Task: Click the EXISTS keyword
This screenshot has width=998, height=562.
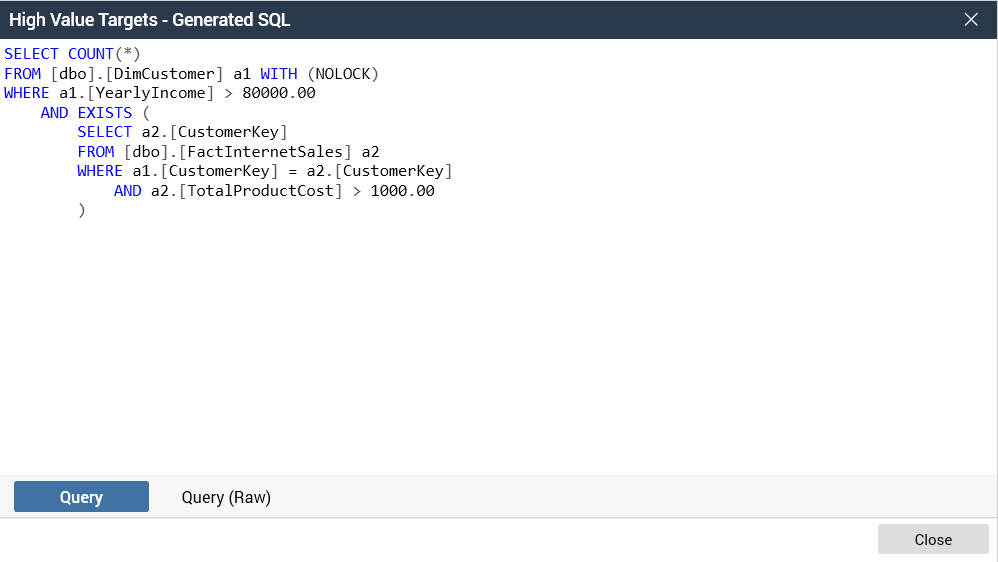Action: 105,113
